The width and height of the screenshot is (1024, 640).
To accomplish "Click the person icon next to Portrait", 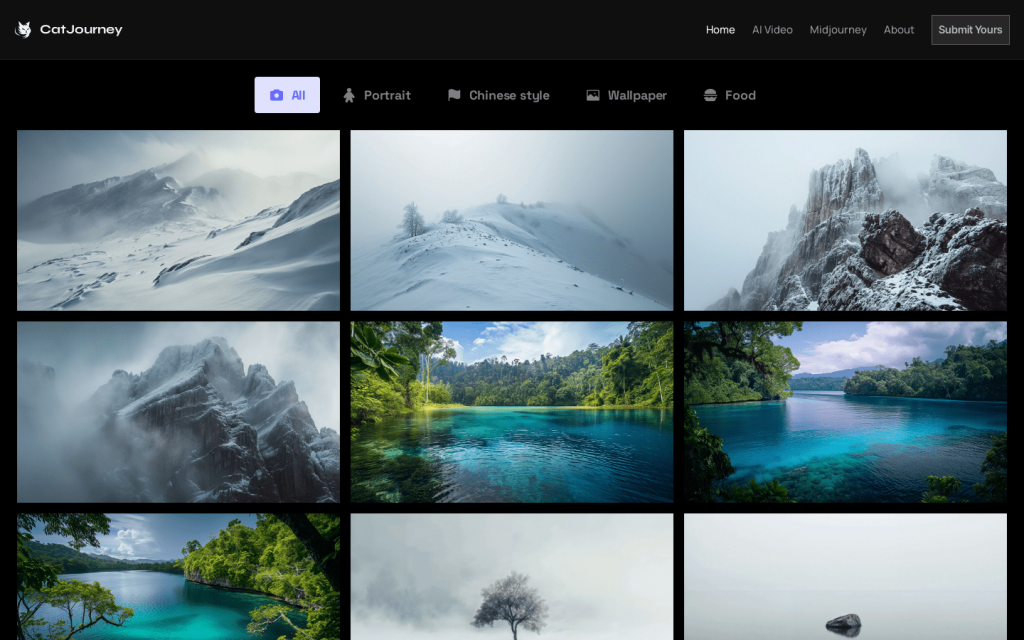I will point(349,95).
